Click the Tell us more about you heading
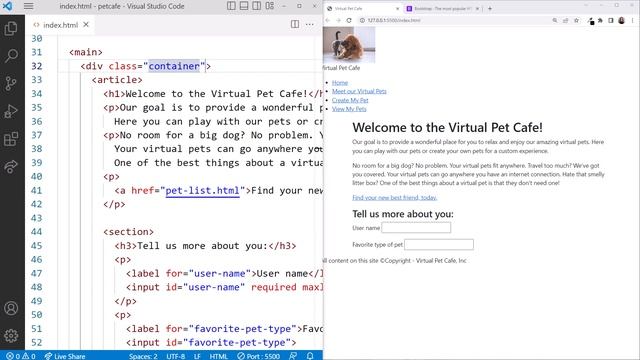The image size is (640, 360). pyautogui.click(x=403, y=214)
